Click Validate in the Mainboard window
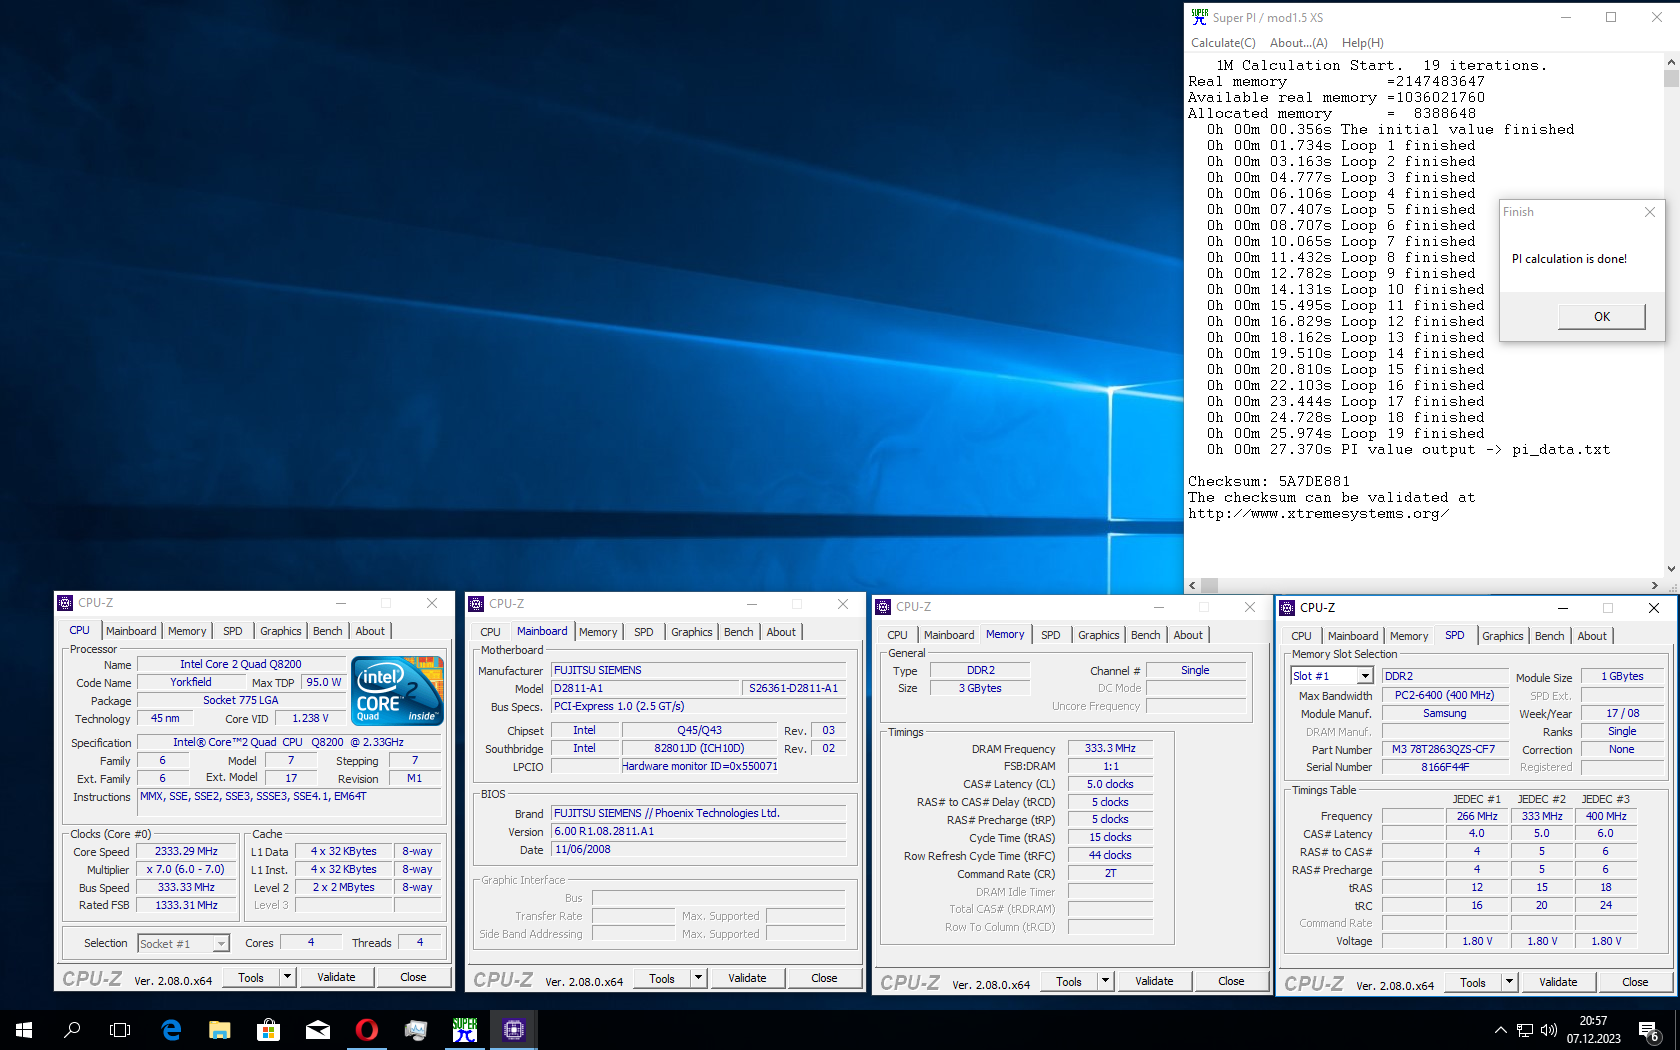Viewport: 1680px width, 1050px height. point(747,978)
